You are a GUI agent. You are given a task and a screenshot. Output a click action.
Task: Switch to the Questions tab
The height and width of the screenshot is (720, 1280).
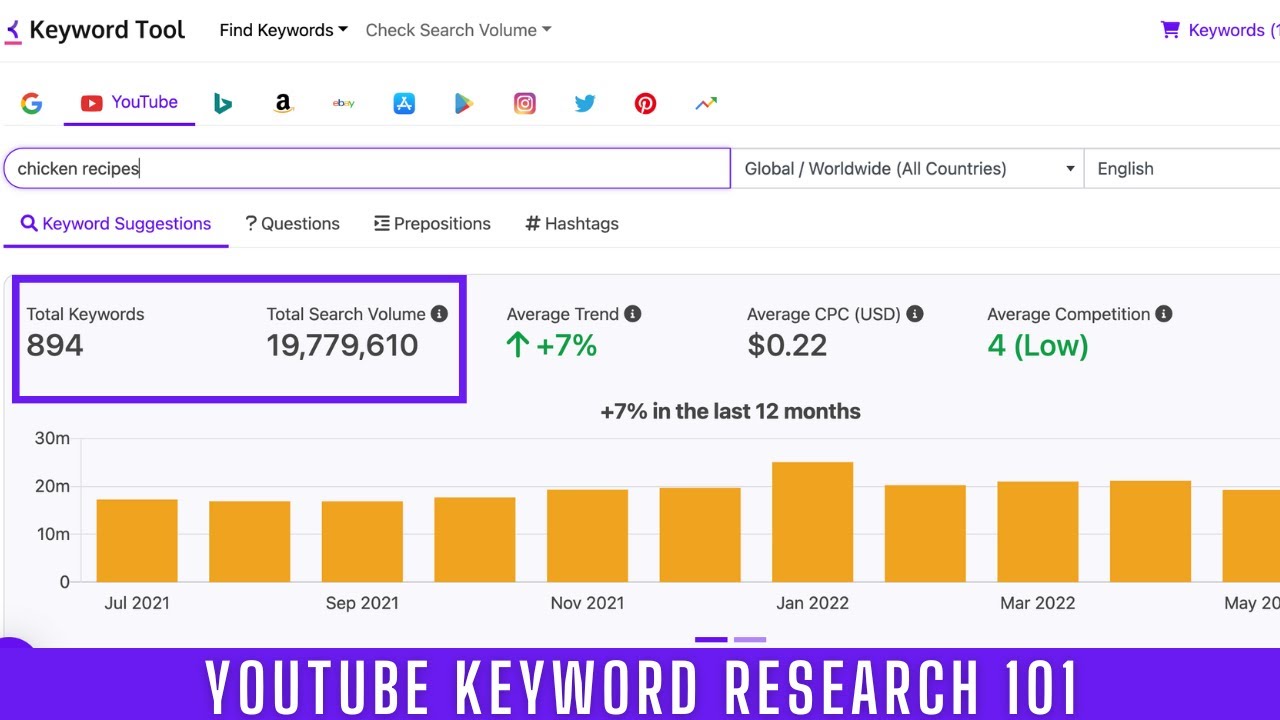point(292,224)
